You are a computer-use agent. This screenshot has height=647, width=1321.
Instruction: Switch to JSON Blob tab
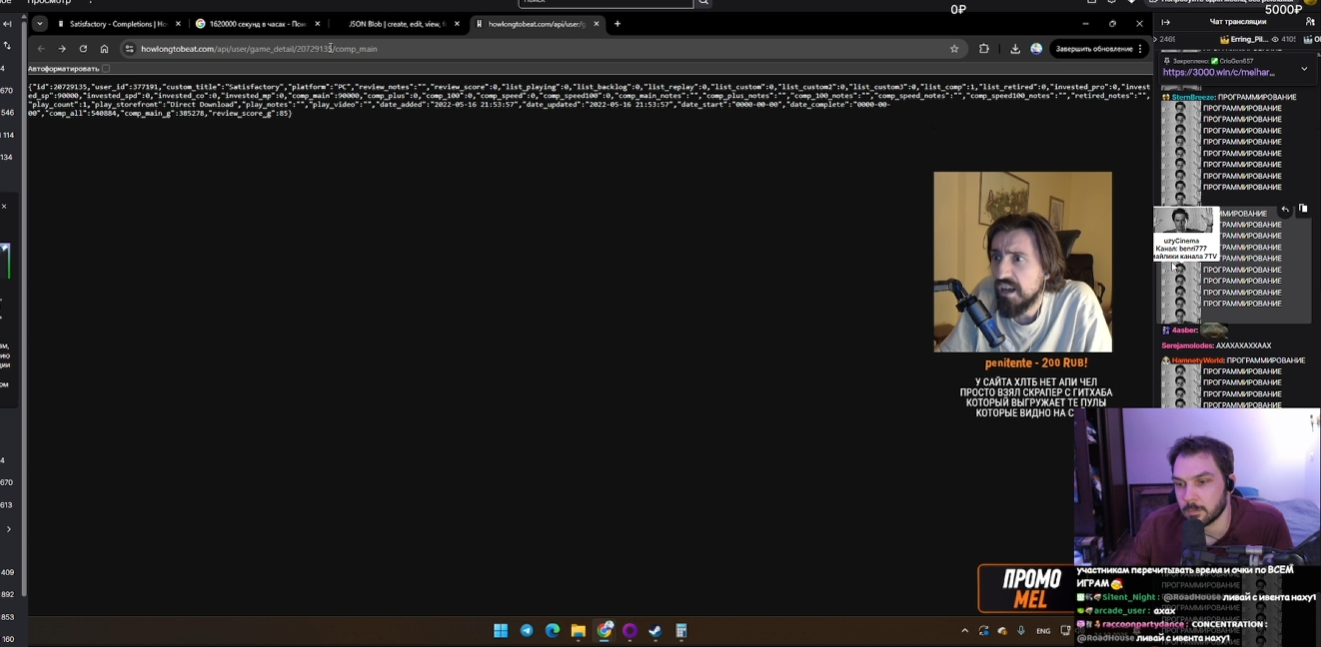point(397,23)
